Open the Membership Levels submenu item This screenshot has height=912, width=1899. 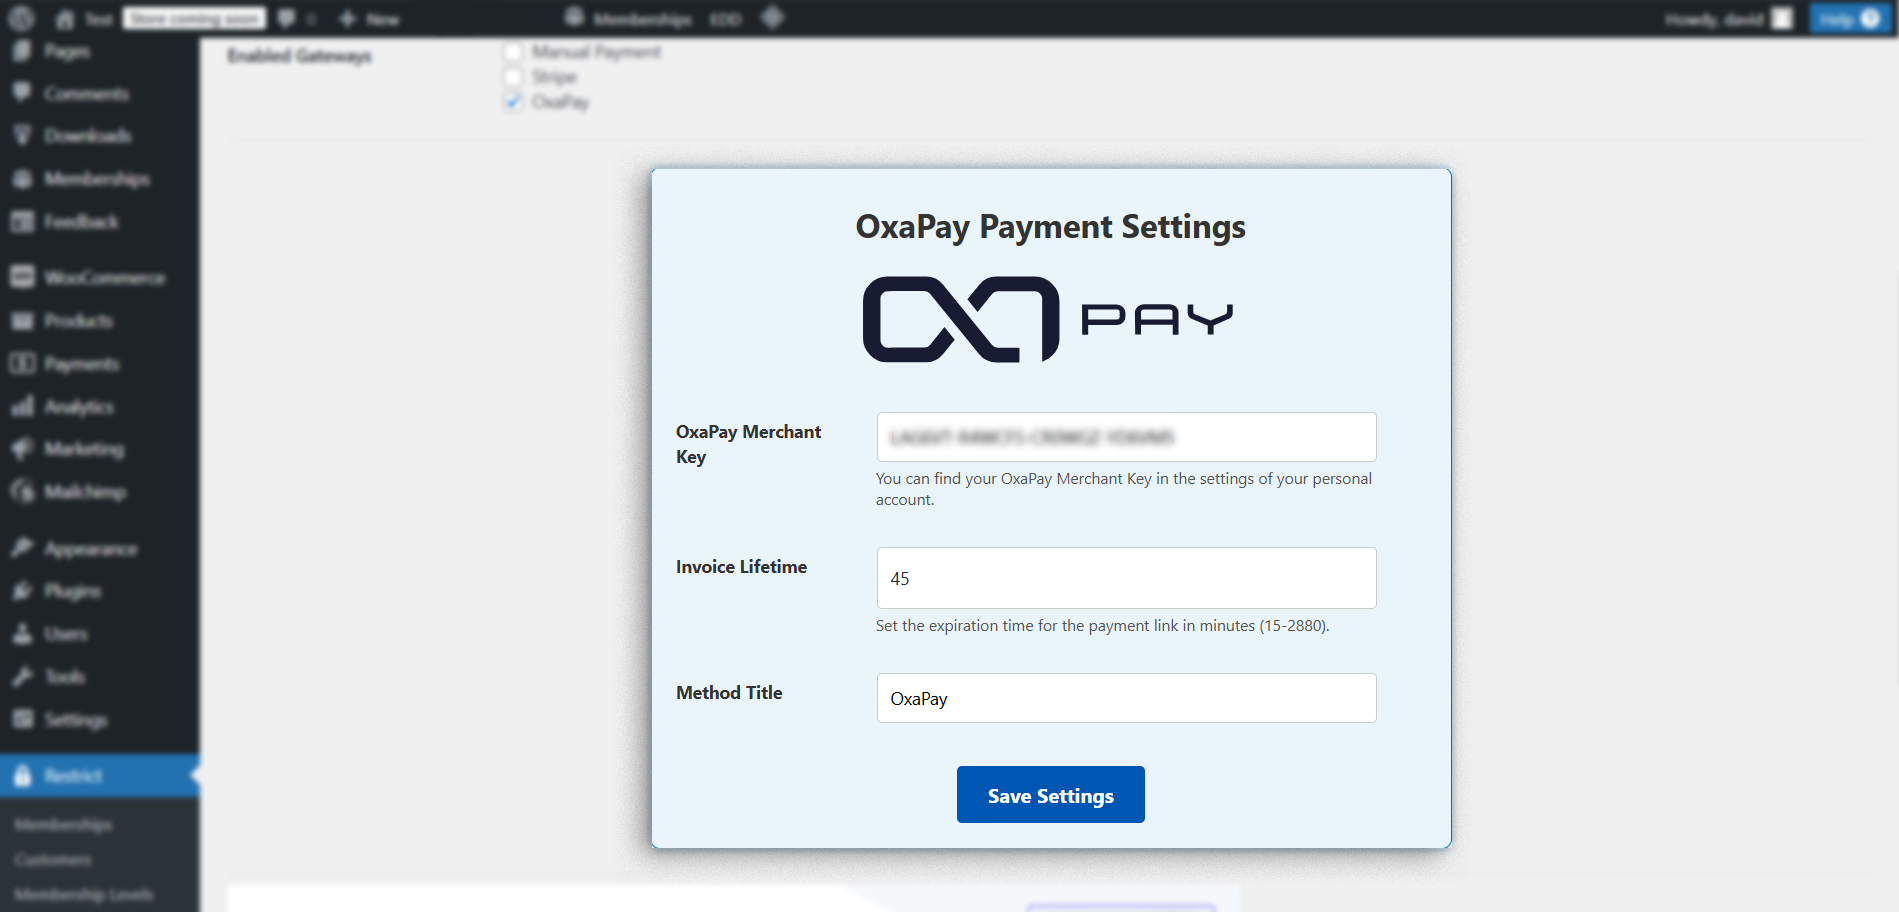(x=84, y=894)
